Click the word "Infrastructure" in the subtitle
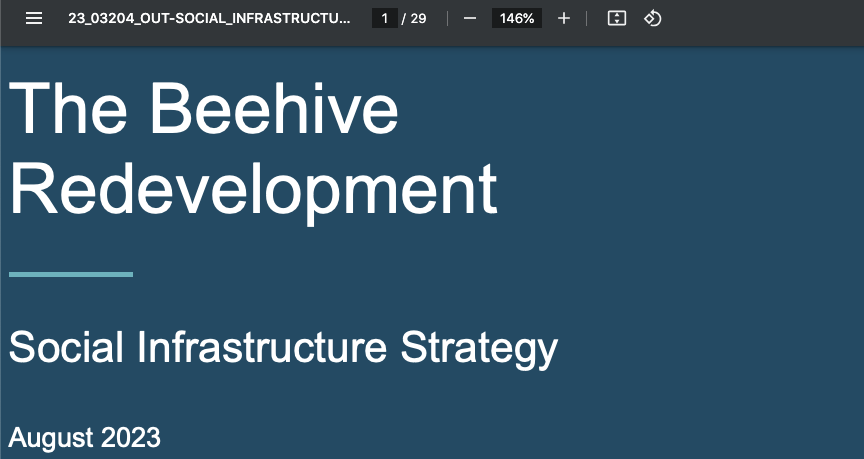Image resolution: width=864 pixels, height=459 pixels. 262,348
